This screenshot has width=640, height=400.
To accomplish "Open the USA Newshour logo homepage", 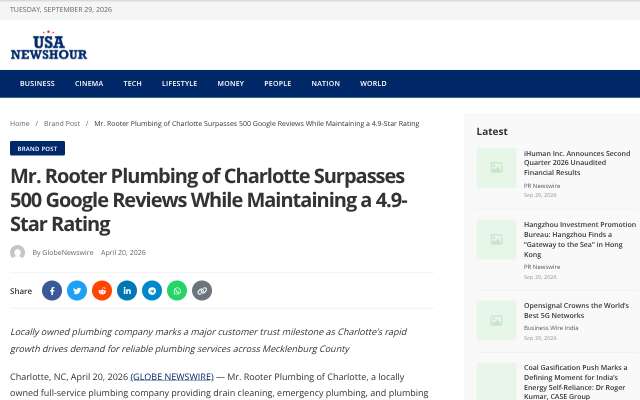I will [x=49, y=45].
